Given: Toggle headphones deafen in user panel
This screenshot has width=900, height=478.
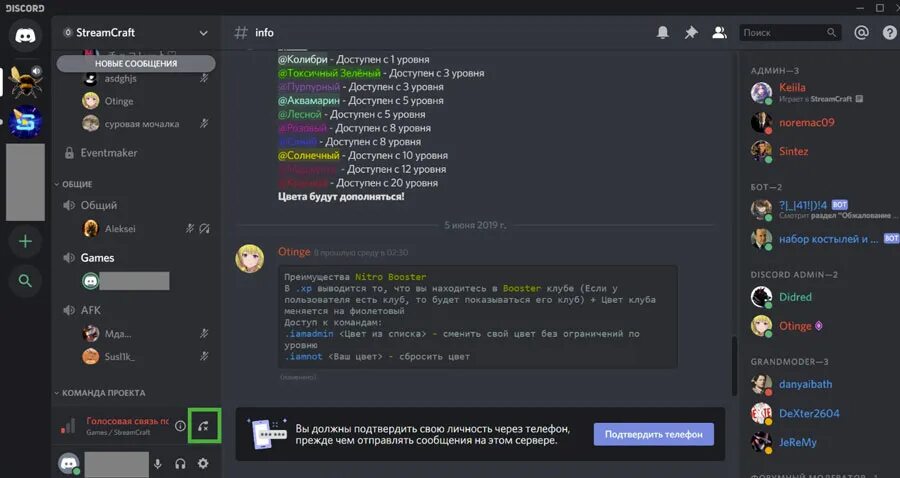Looking at the screenshot, I should tap(180, 464).
